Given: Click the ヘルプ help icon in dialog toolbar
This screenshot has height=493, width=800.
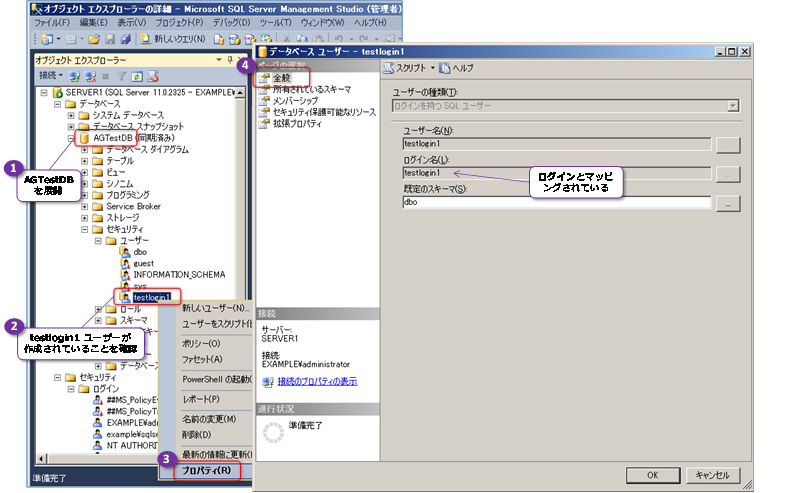Looking at the screenshot, I should (444, 68).
